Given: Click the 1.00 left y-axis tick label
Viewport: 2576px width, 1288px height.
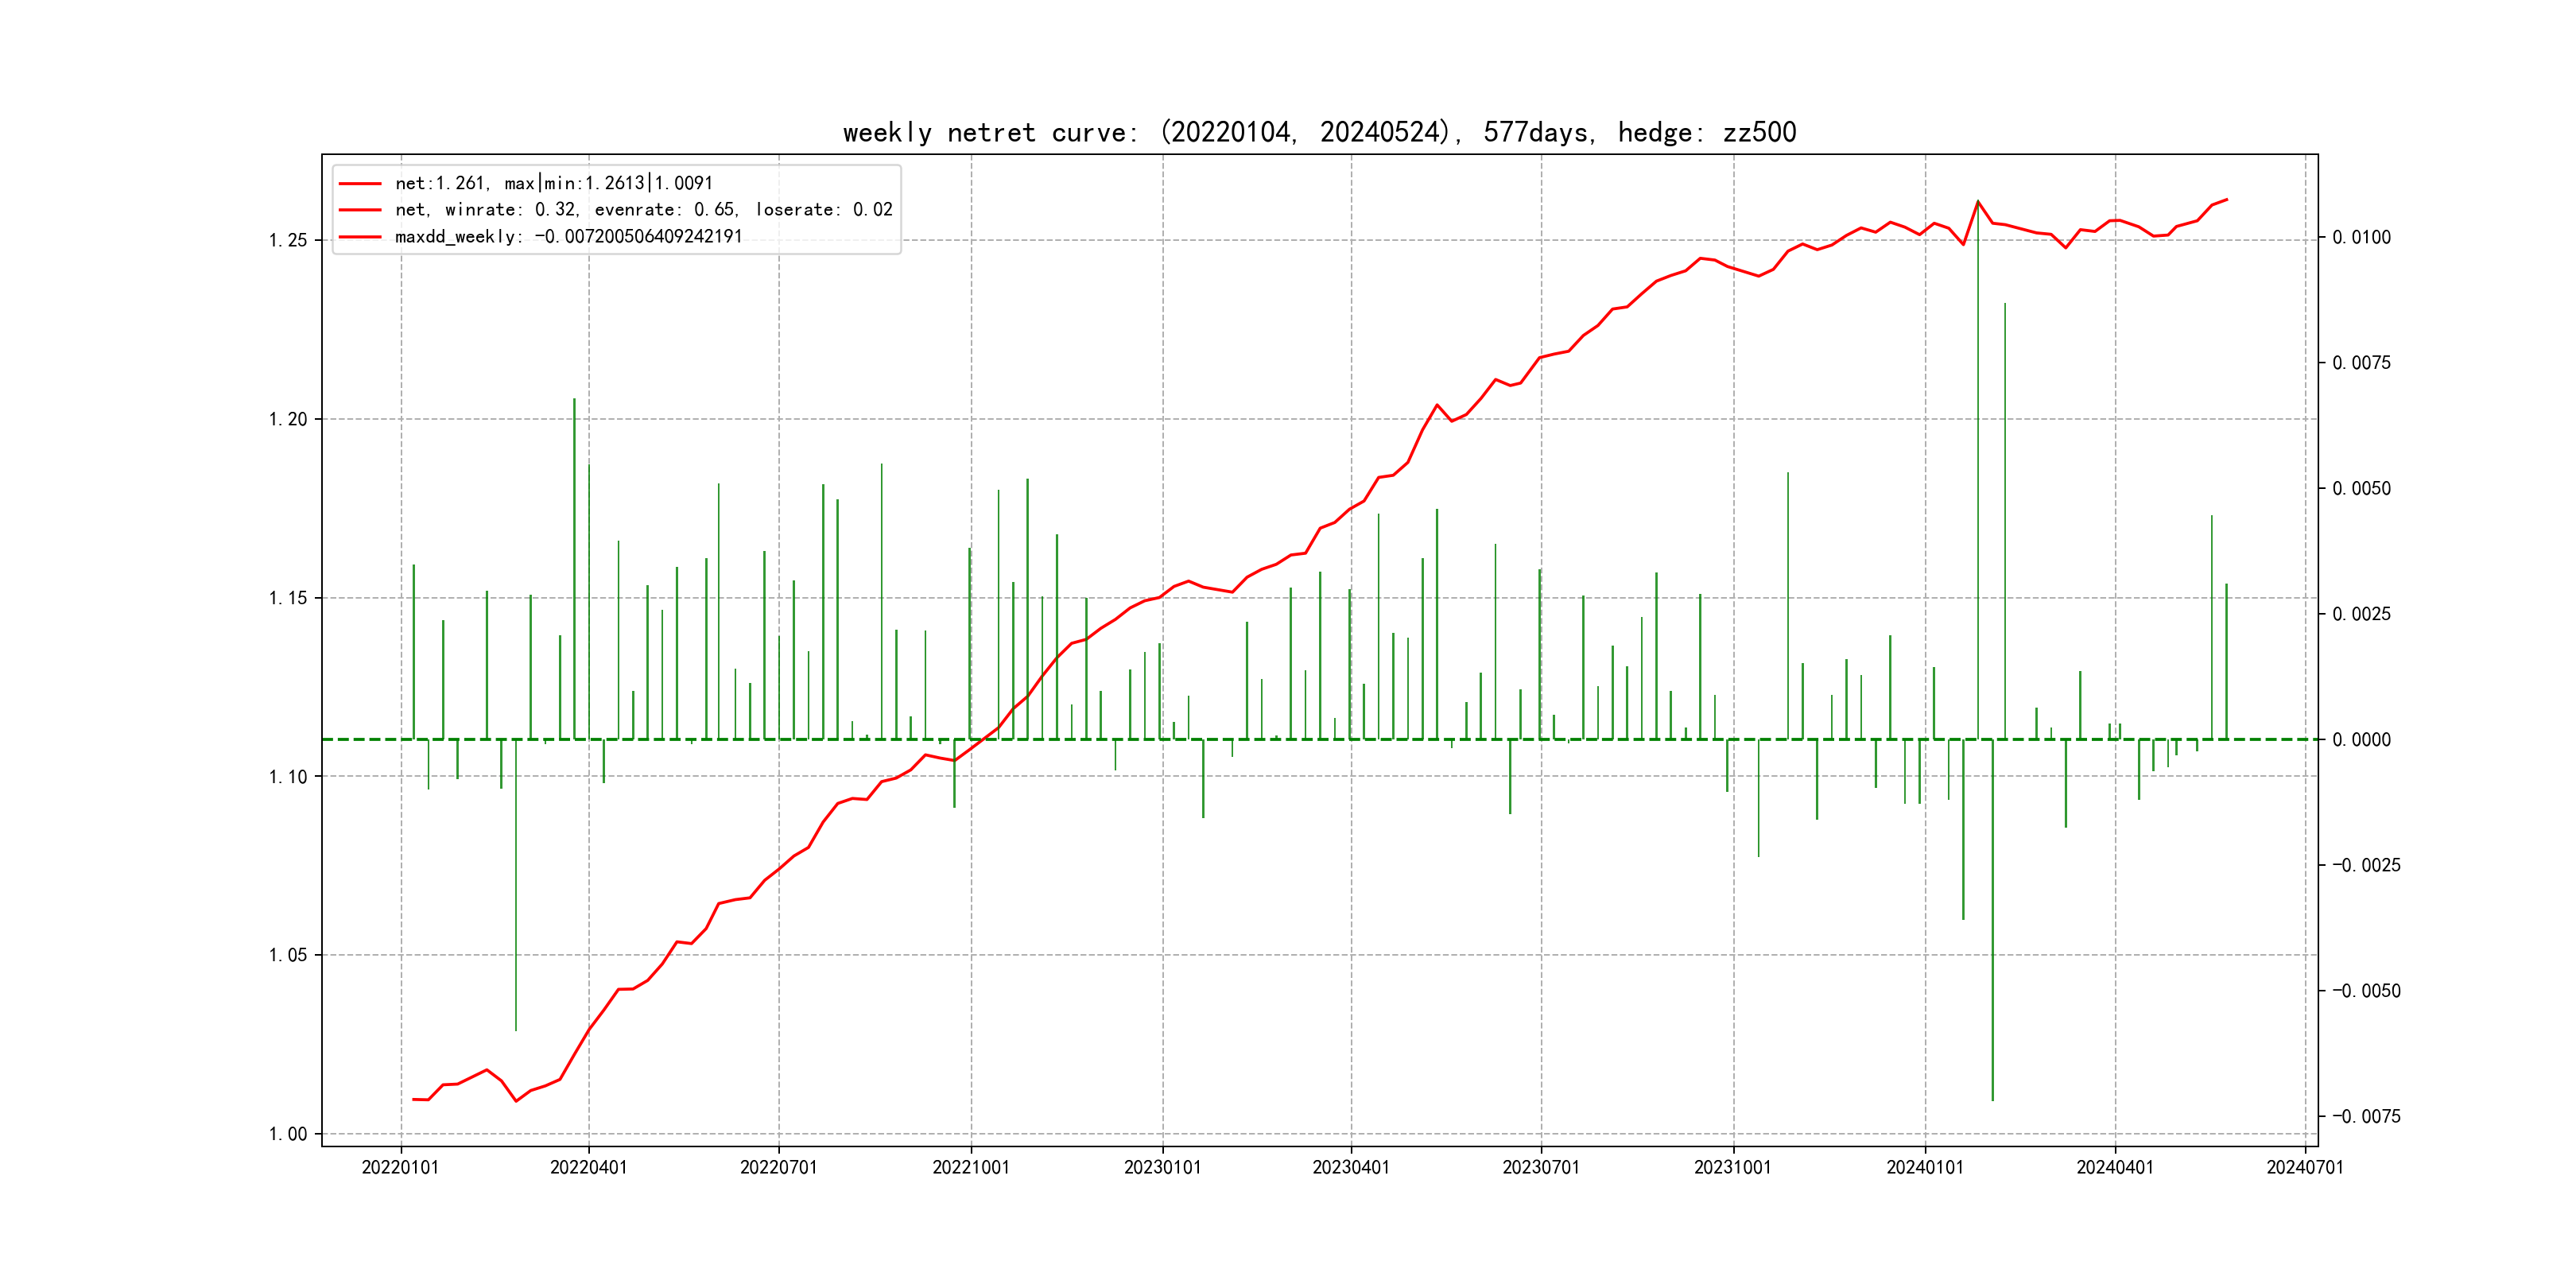Looking at the screenshot, I should [x=288, y=1134].
